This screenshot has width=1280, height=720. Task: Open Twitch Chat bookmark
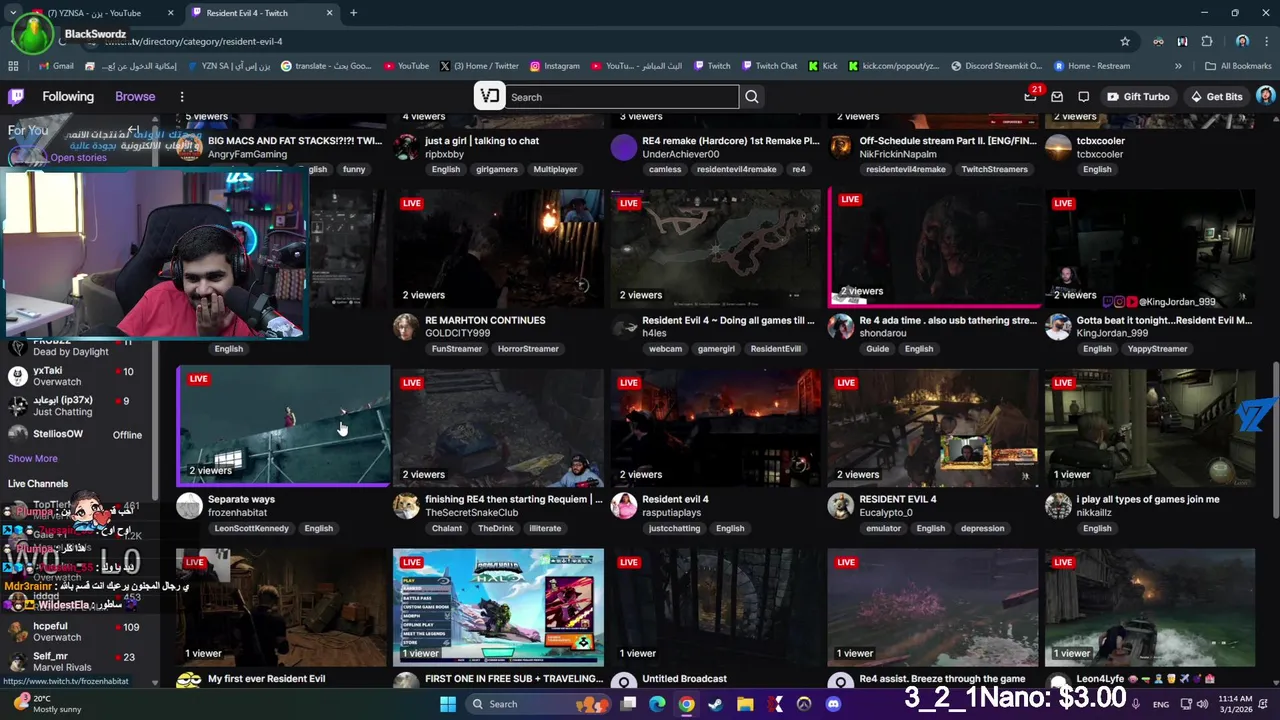(x=769, y=66)
